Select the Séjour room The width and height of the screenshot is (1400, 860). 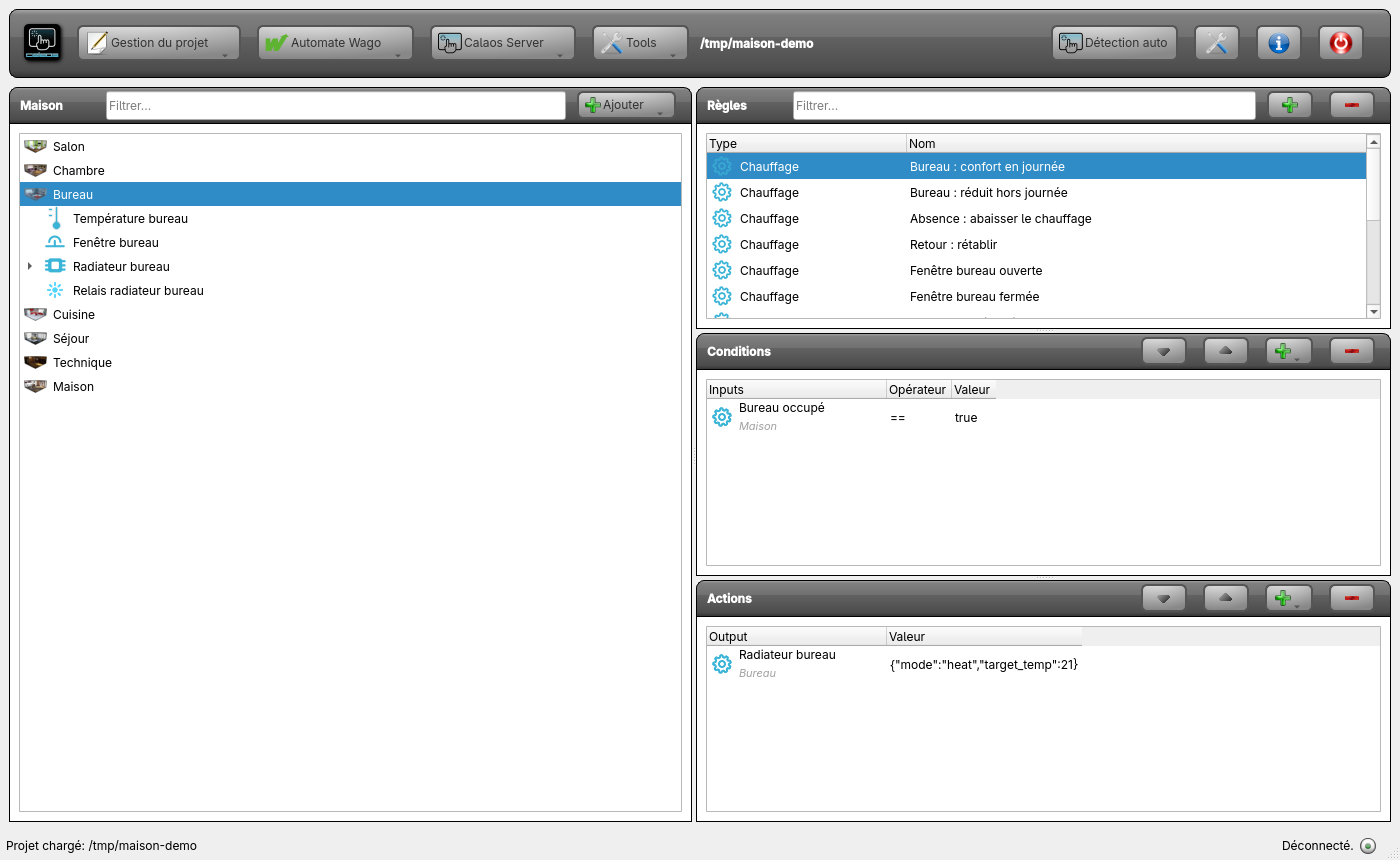pyautogui.click(x=350, y=339)
